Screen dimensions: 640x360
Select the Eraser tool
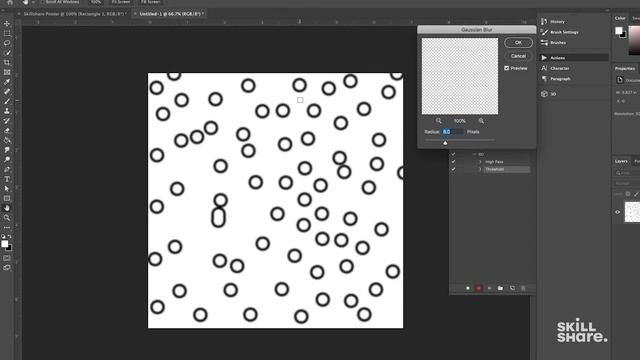pos(7,131)
